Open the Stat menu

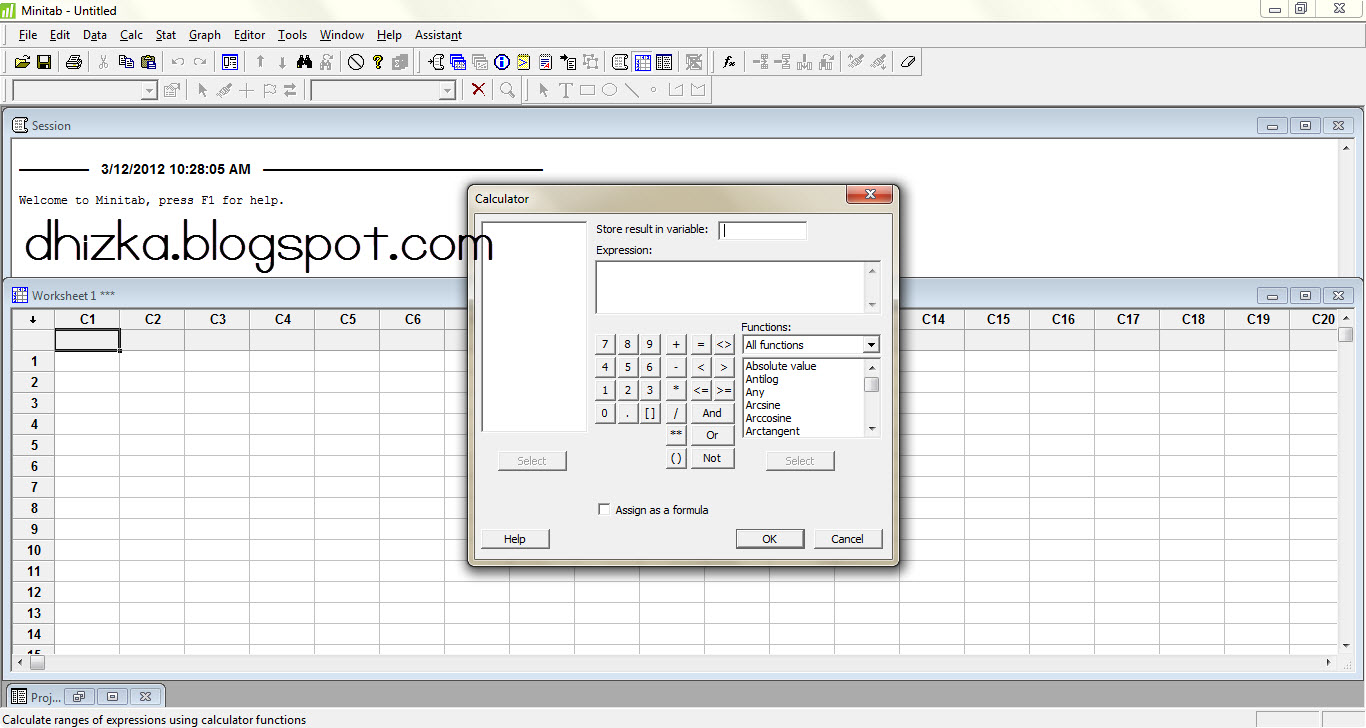click(x=166, y=35)
